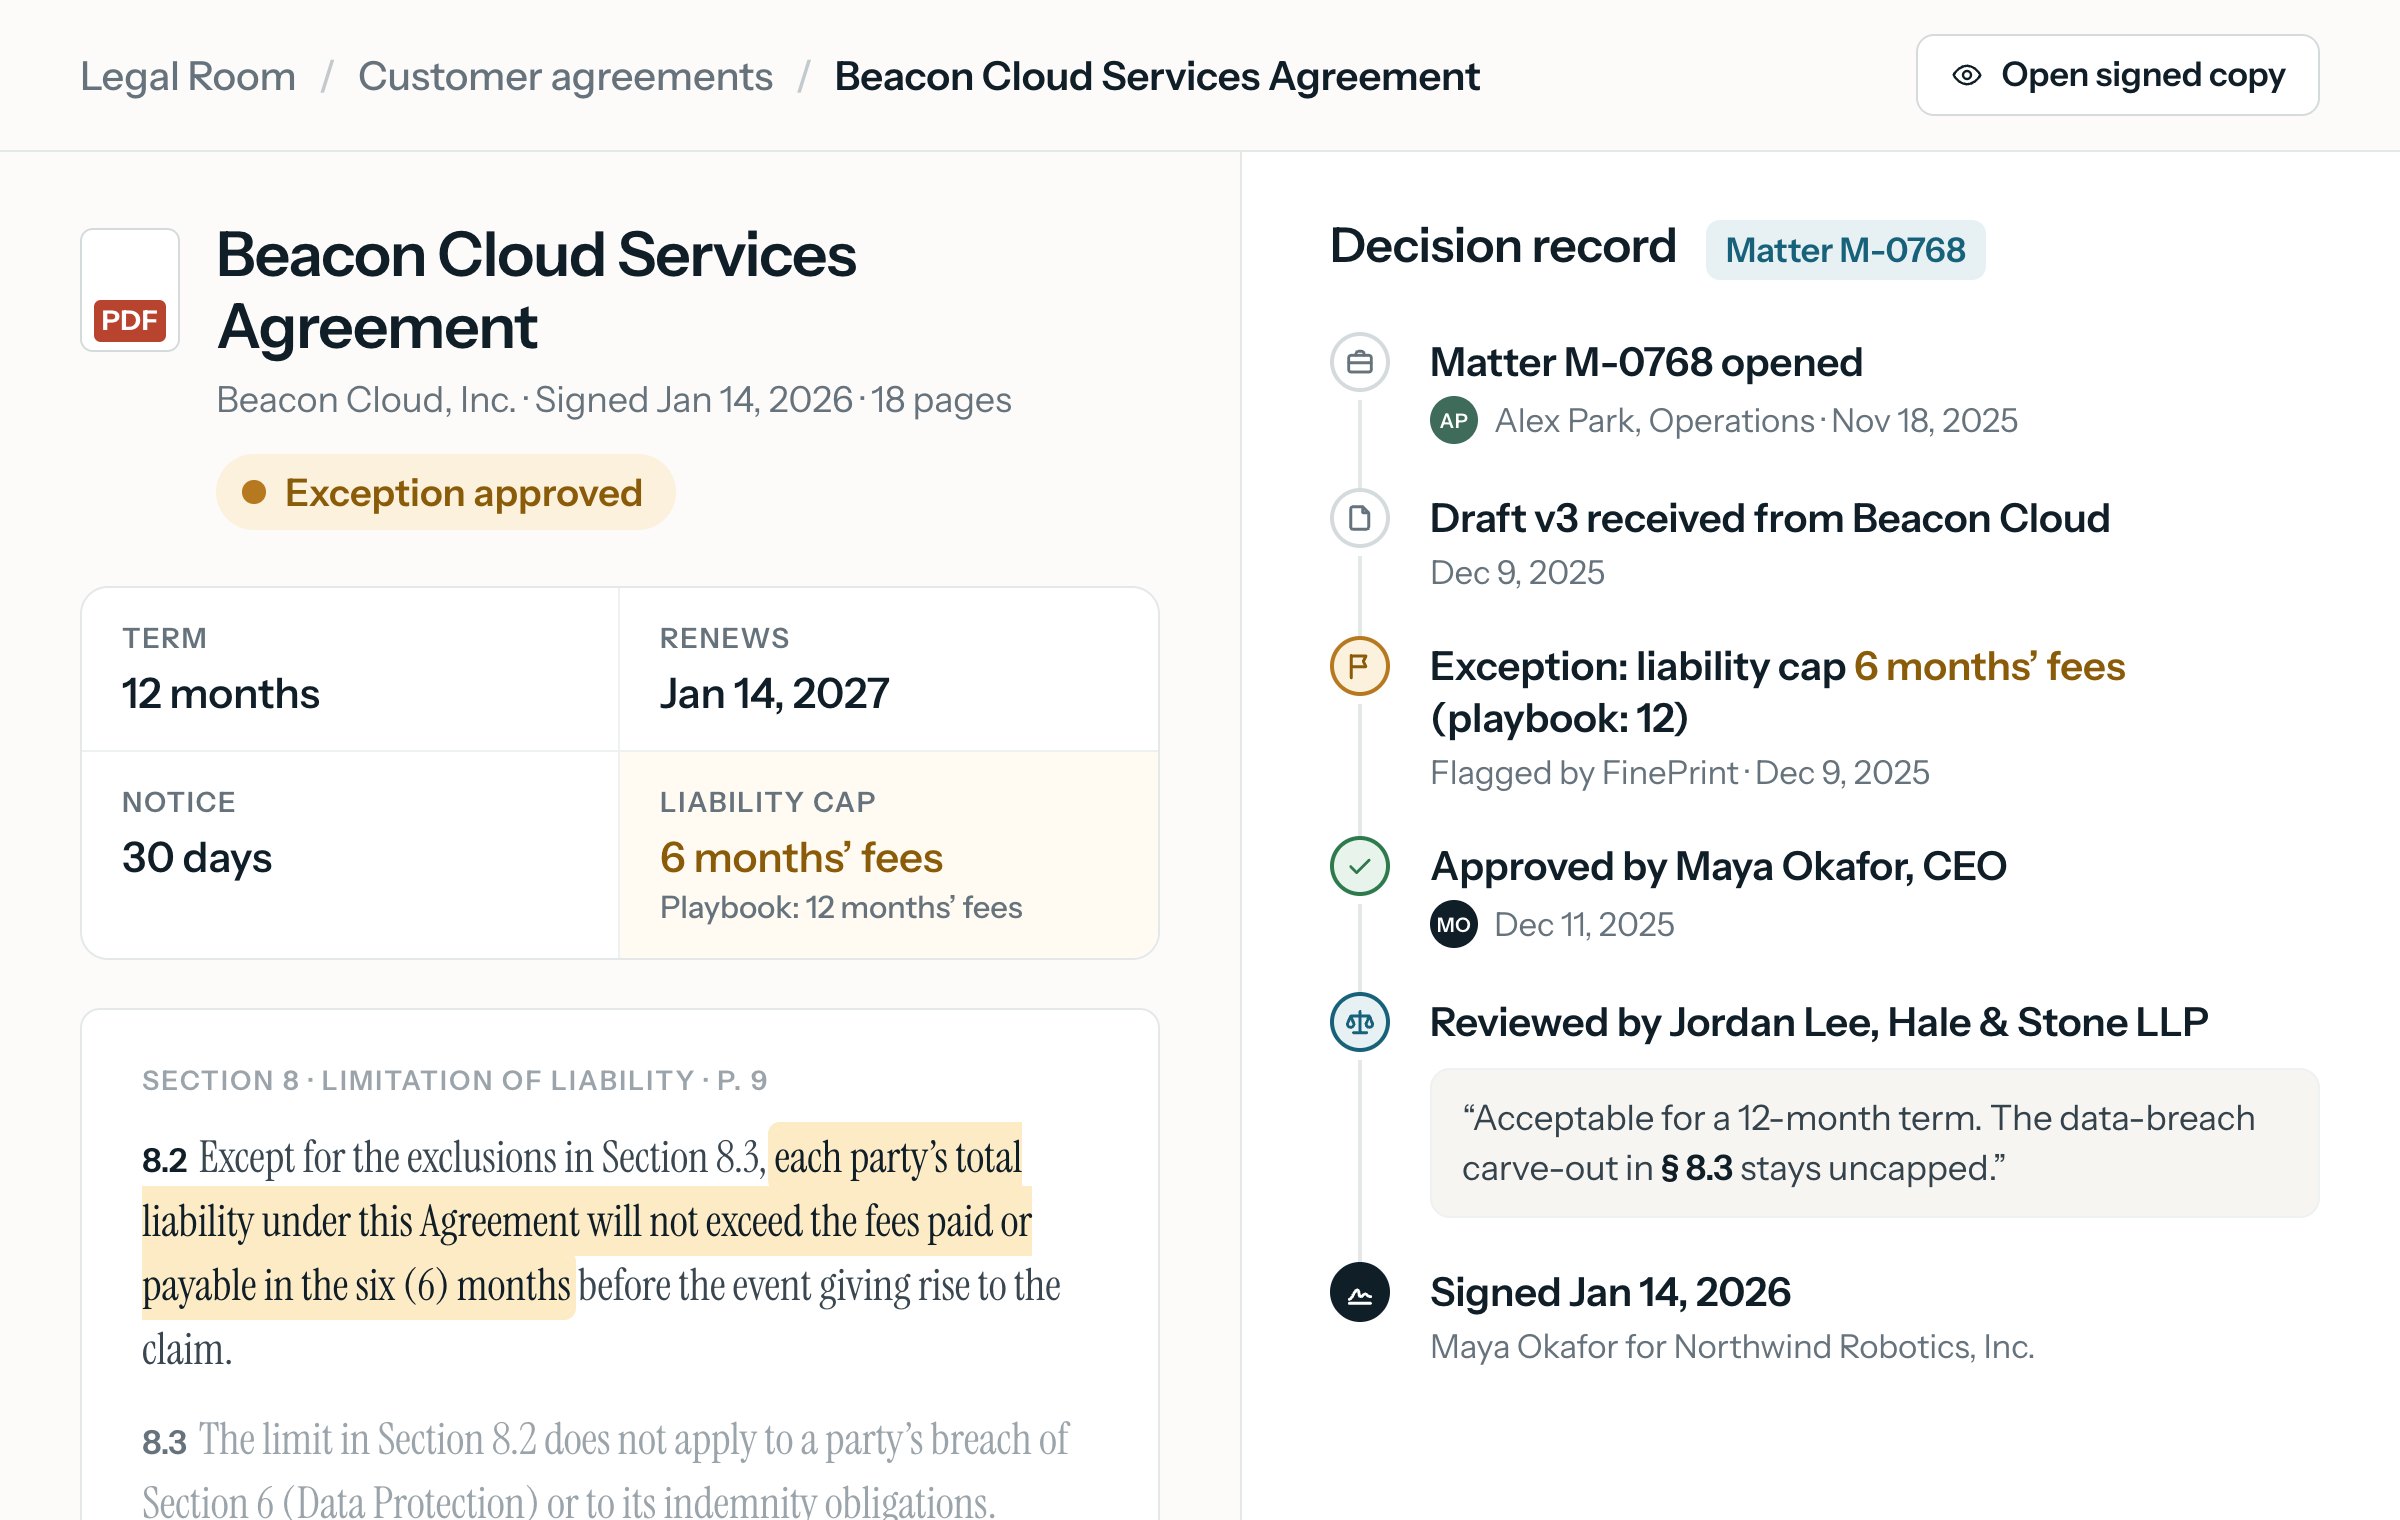Click 'Signed Jan 14, 2026' timeline entry
The image size is (2400, 1520).
[1610, 1292]
